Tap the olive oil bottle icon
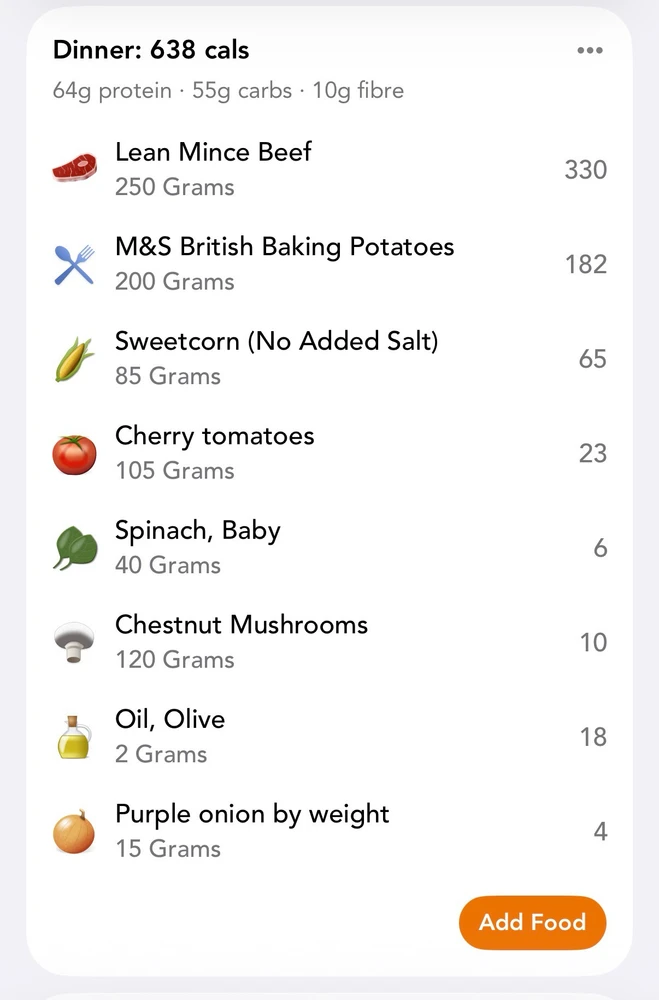Image resolution: width=659 pixels, height=1000 pixels. click(74, 737)
